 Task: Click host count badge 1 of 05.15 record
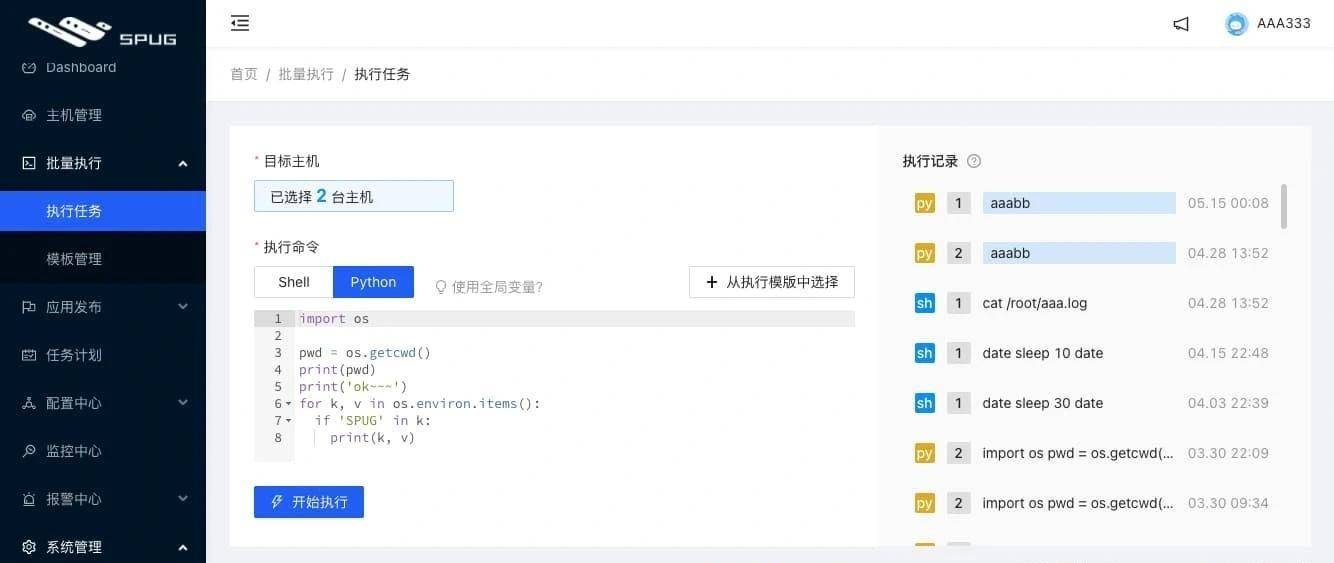pyautogui.click(x=958, y=203)
